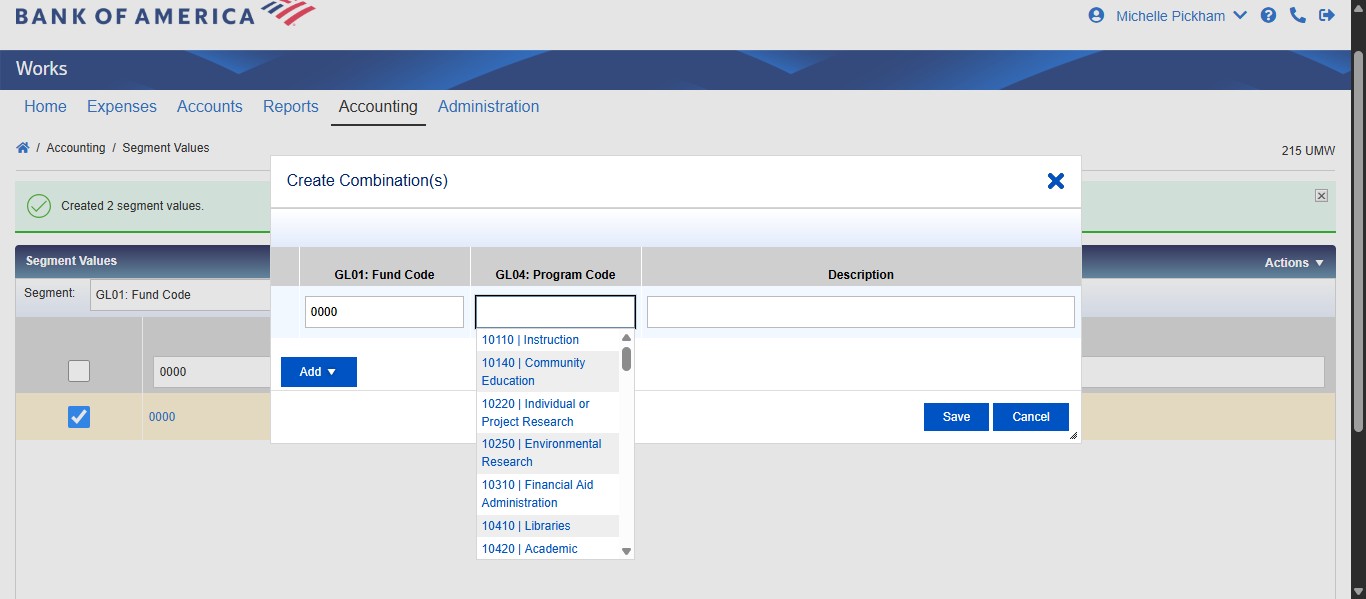Click the sign-out icon
This screenshot has width=1366, height=599.
(1327, 15)
